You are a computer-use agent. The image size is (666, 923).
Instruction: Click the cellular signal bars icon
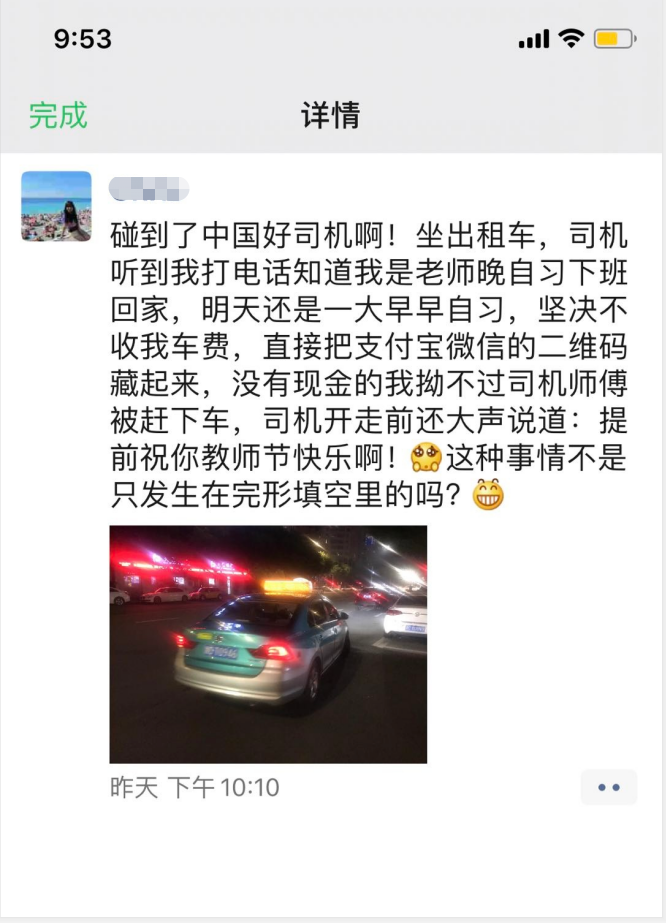(534, 39)
